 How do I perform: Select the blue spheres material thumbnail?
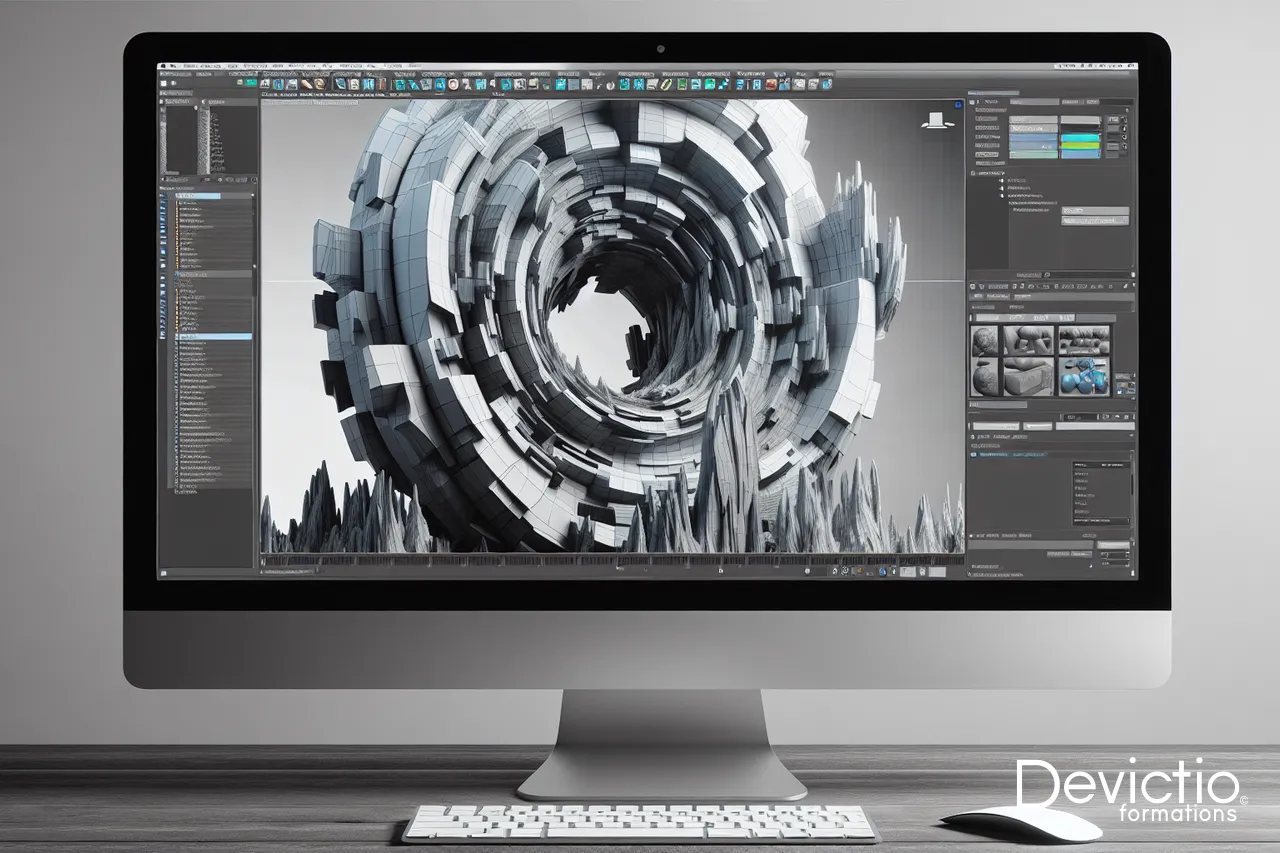click(1084, 376)
